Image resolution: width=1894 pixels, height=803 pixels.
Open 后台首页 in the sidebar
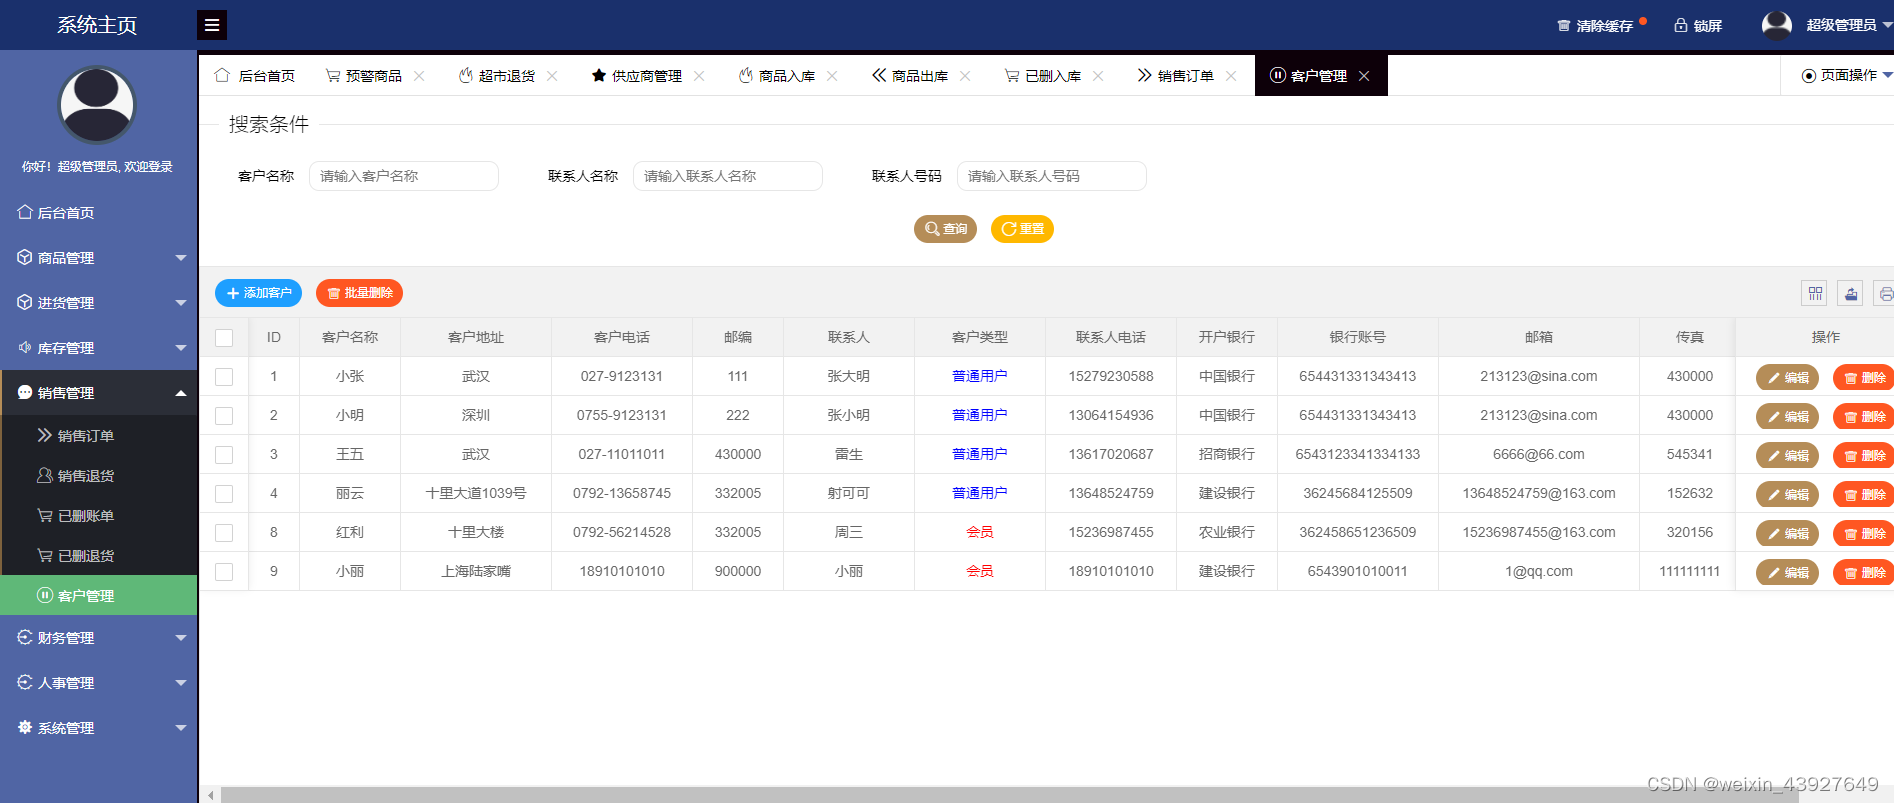tap(99, 212)
